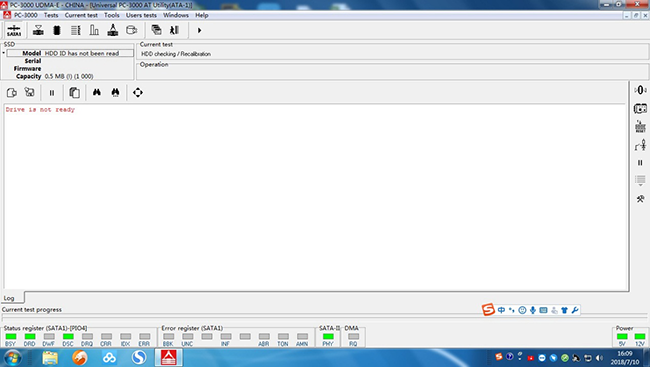
Task: Expand the top toolbar overflow arrow
Action: click(199, 30)
